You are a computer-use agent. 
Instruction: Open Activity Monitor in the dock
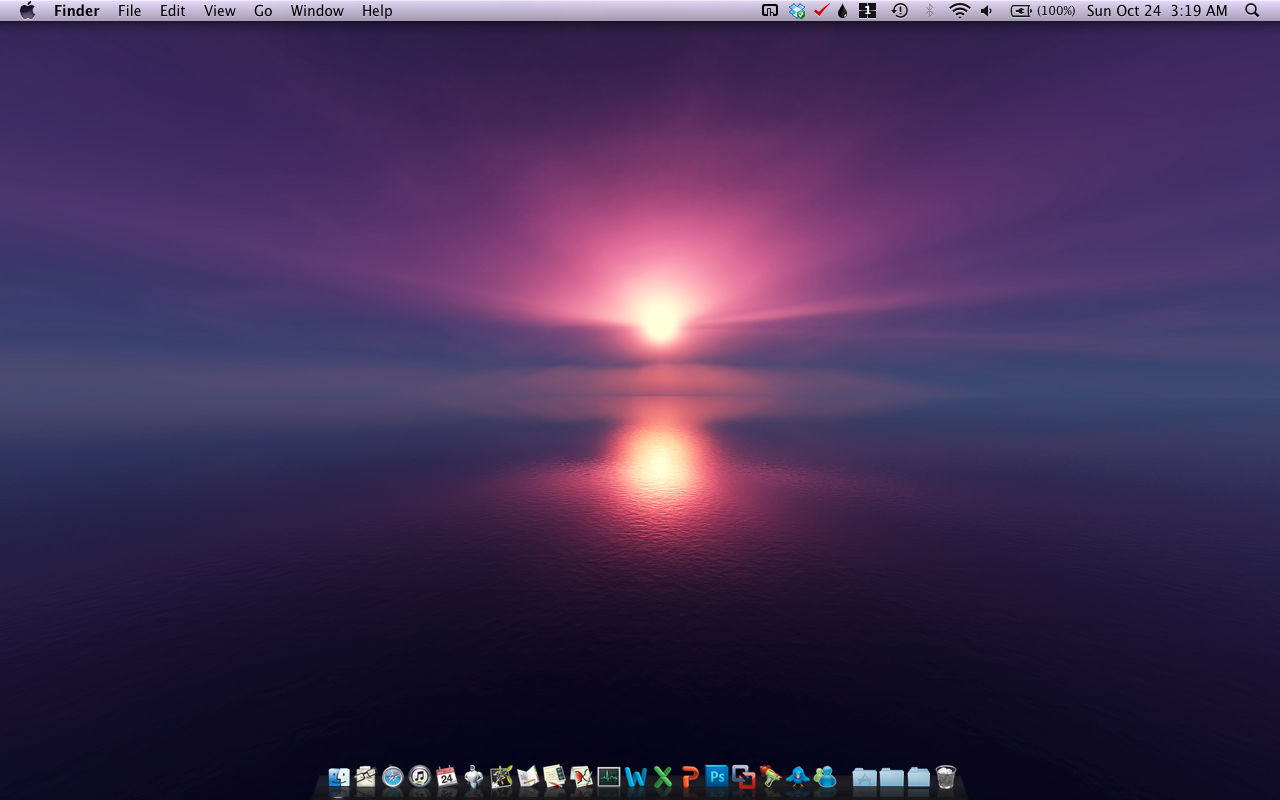point(608,777)
